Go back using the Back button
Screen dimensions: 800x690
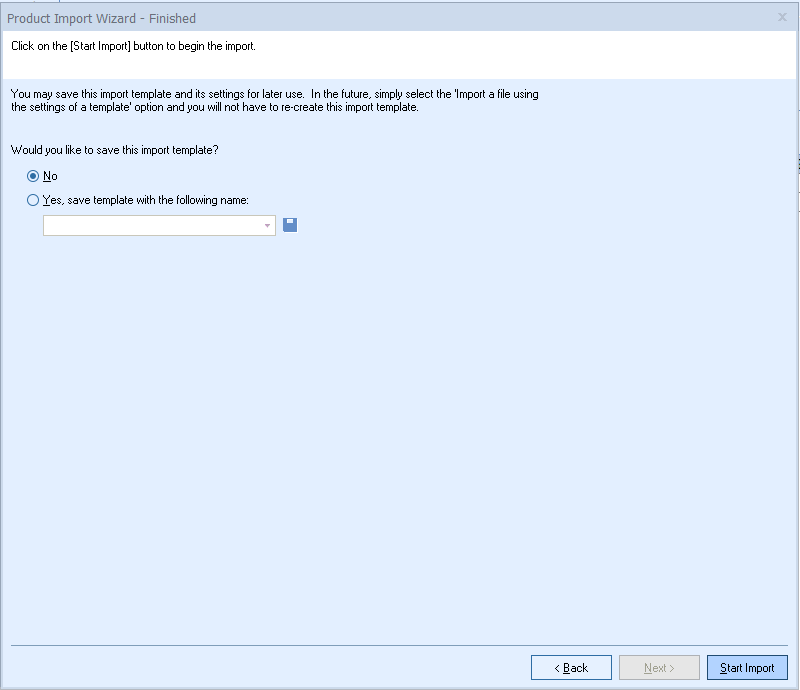(571, 668)
